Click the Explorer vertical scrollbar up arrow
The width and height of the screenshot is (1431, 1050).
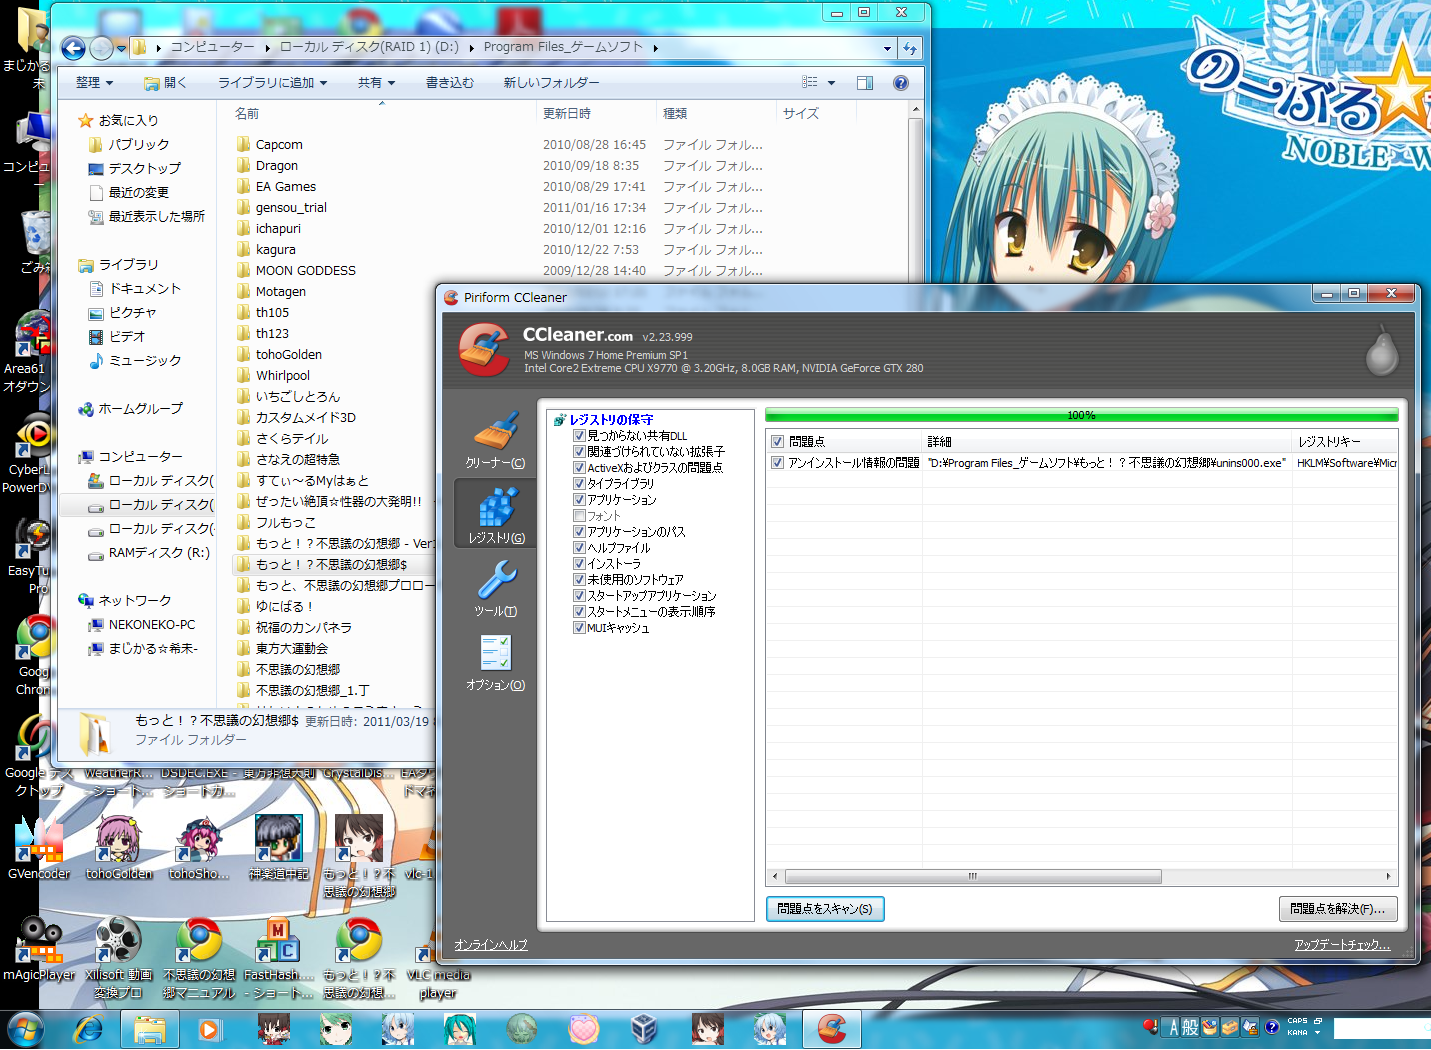pyautogui.click(x=916, y=109)
